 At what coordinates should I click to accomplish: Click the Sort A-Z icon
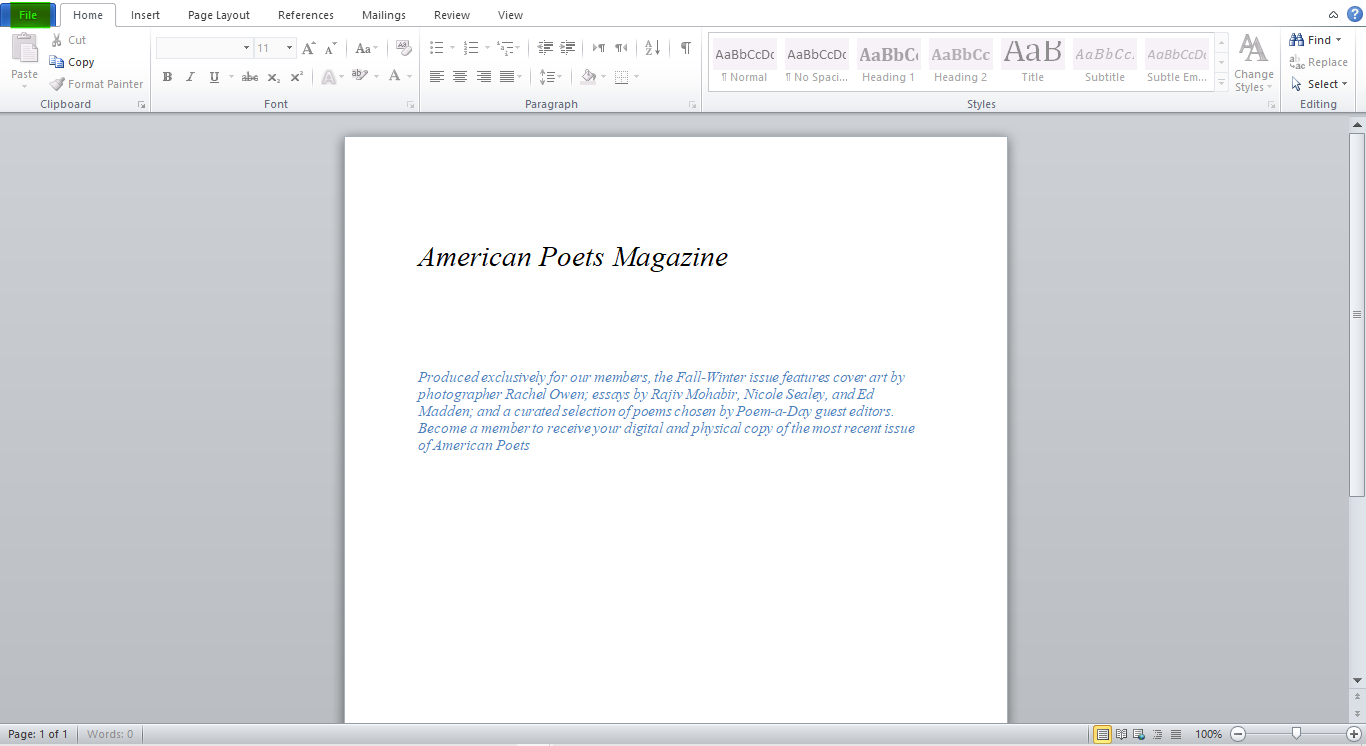pos(653,48)
